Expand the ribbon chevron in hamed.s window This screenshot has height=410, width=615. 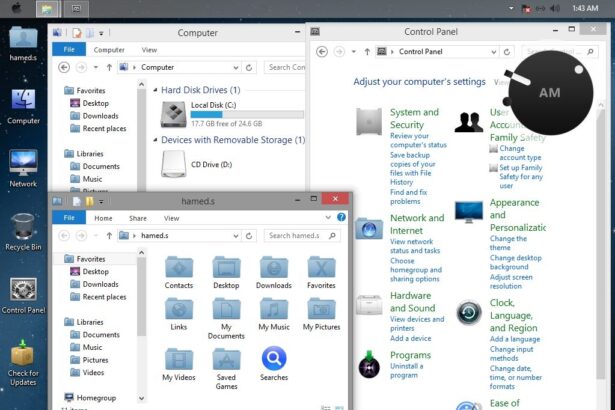click(x=328, y=217)
